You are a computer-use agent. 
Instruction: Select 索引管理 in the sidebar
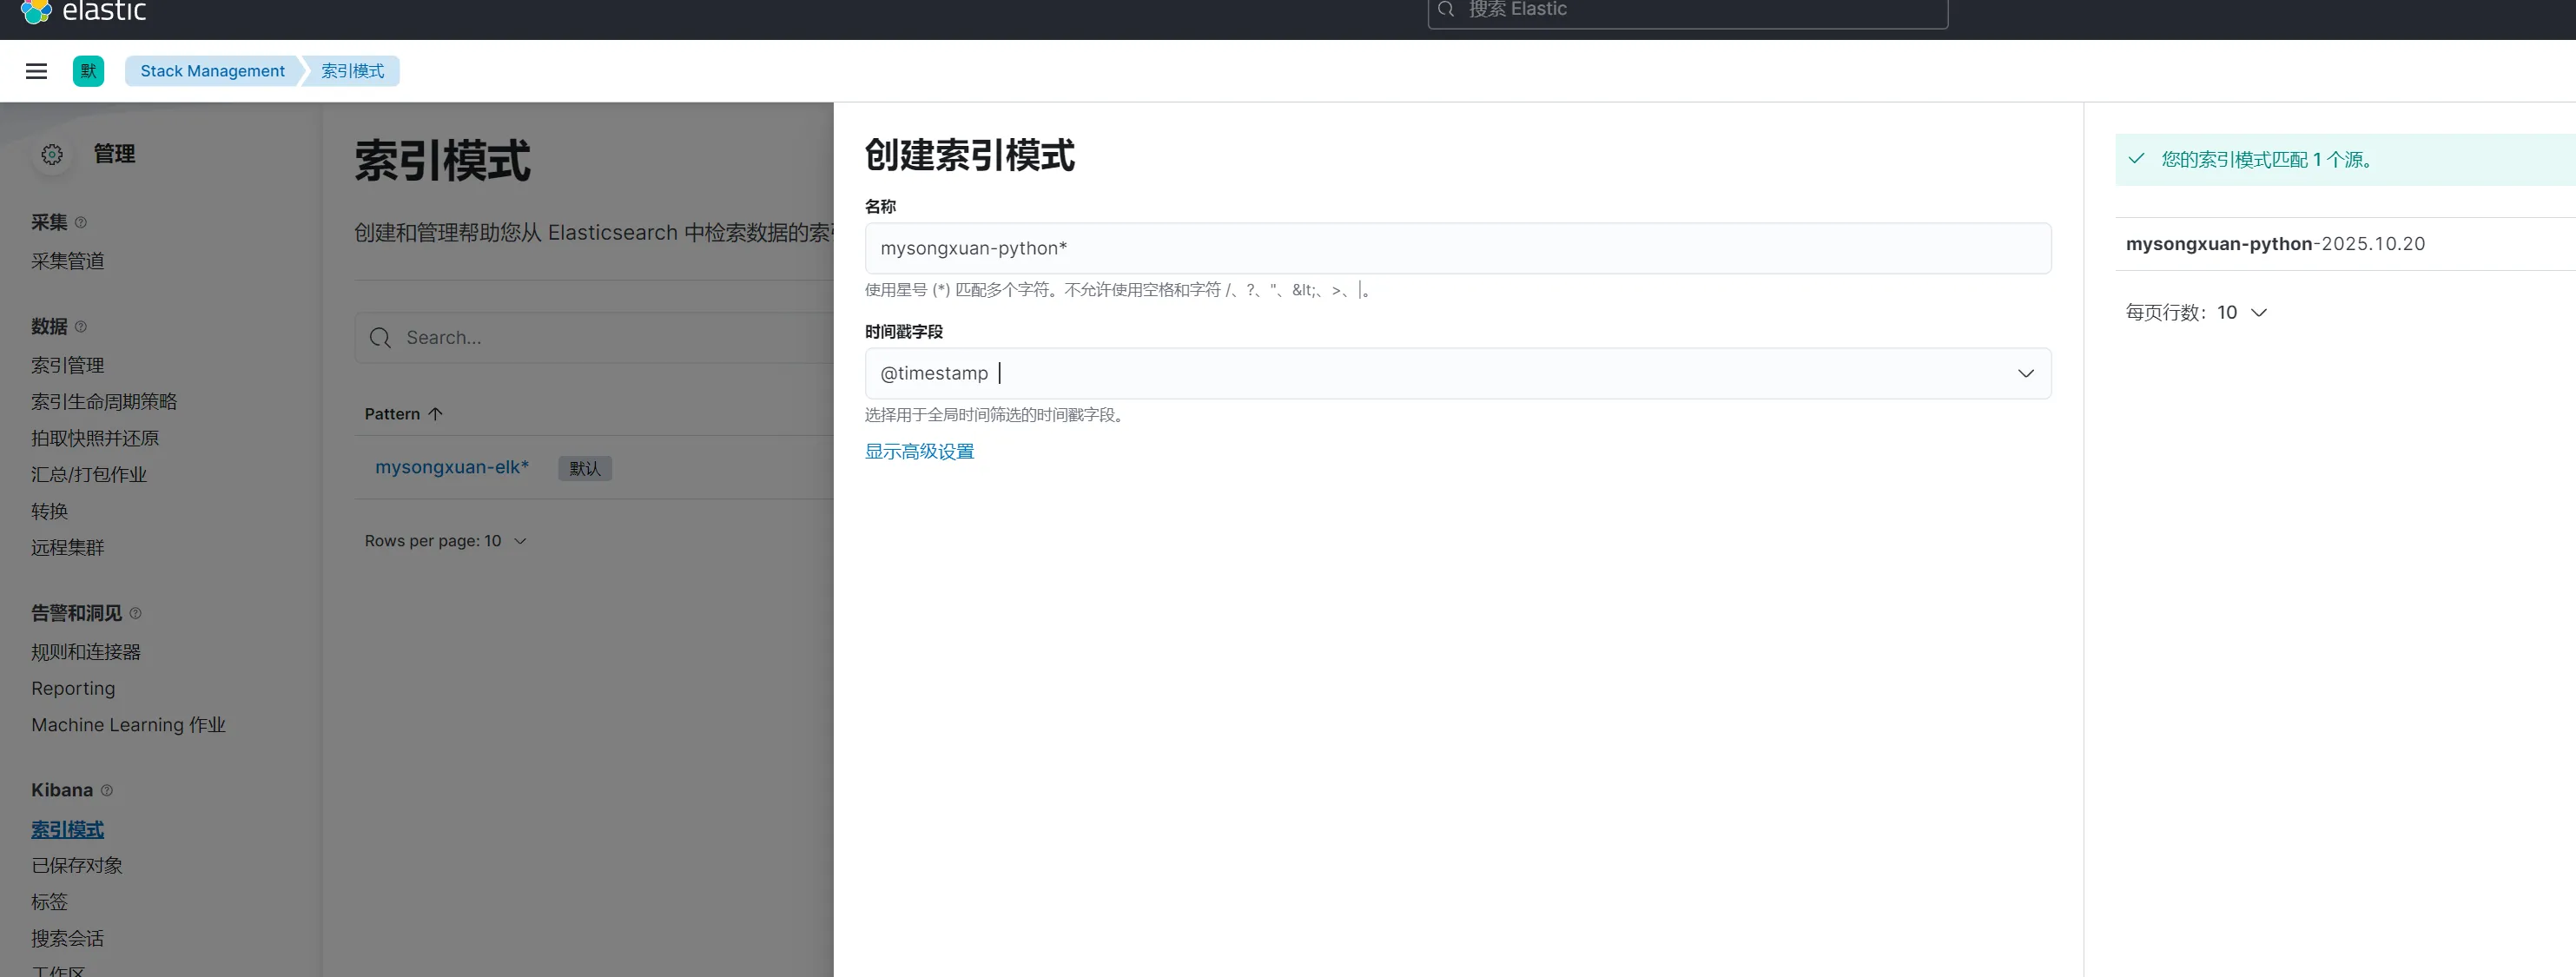click(67, 365)
